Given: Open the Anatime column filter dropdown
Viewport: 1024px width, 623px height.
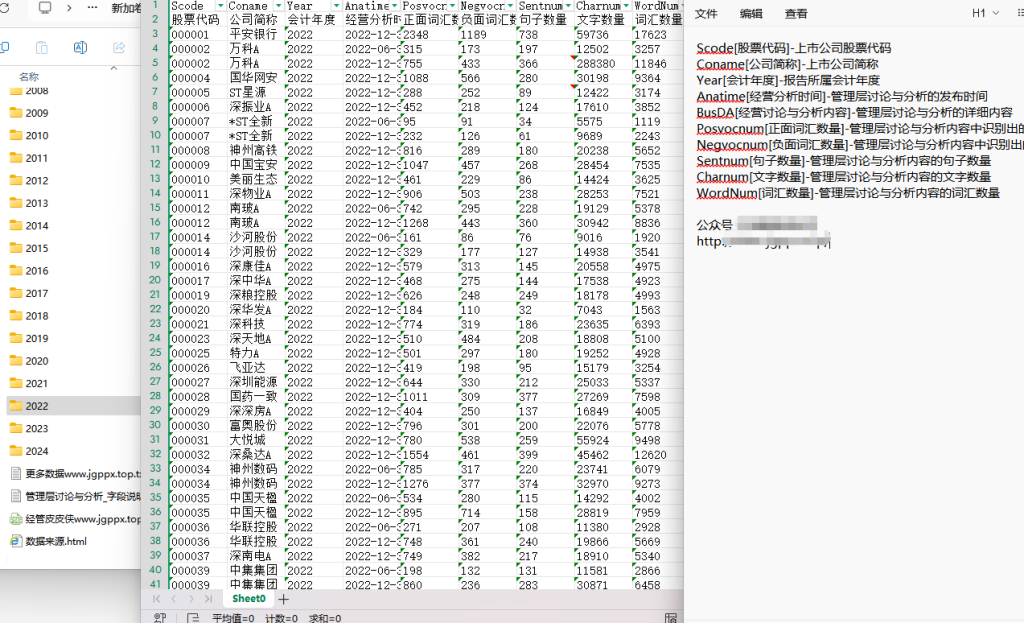Looking at the screenshot, I should tap(394, 6).
